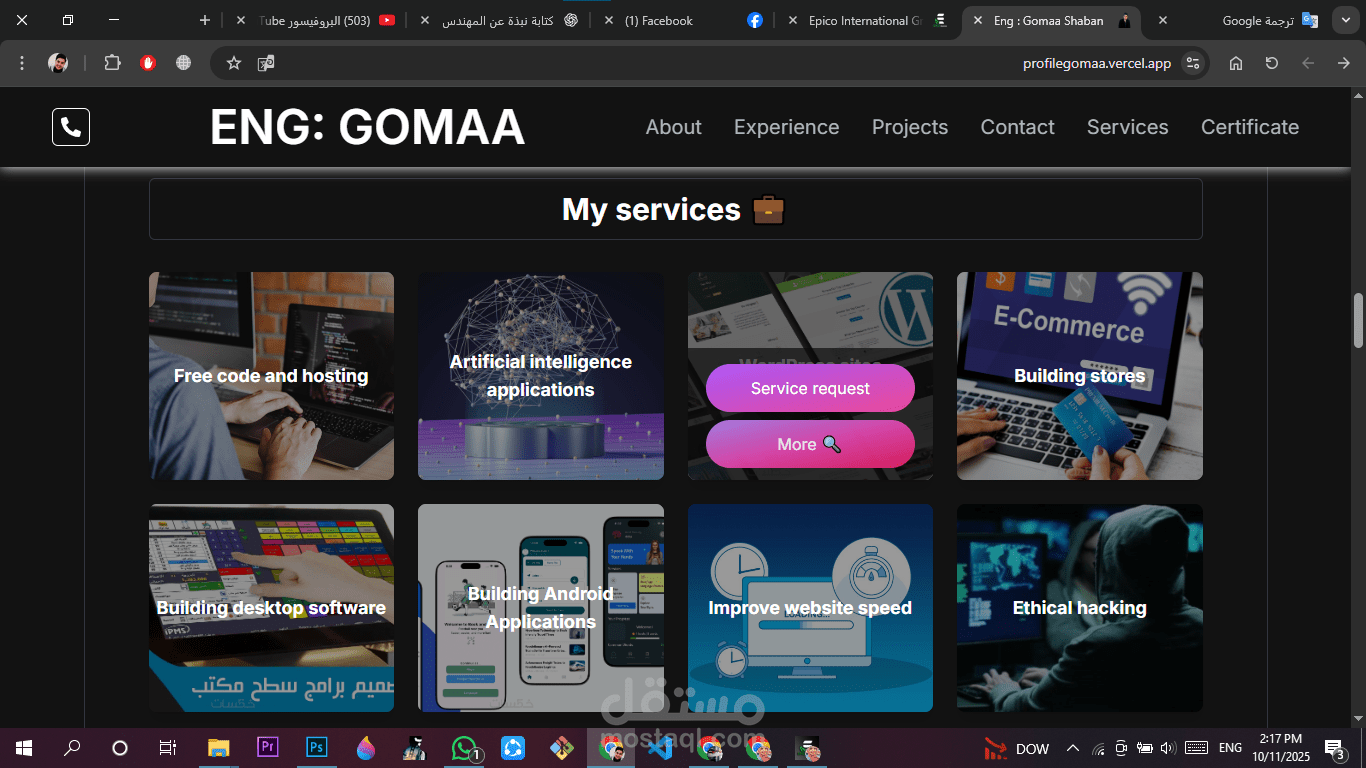The width and height of the screenshot is (1366, 768).
Task: Open Windows taskbar search
Action: [x=72, y=748]
